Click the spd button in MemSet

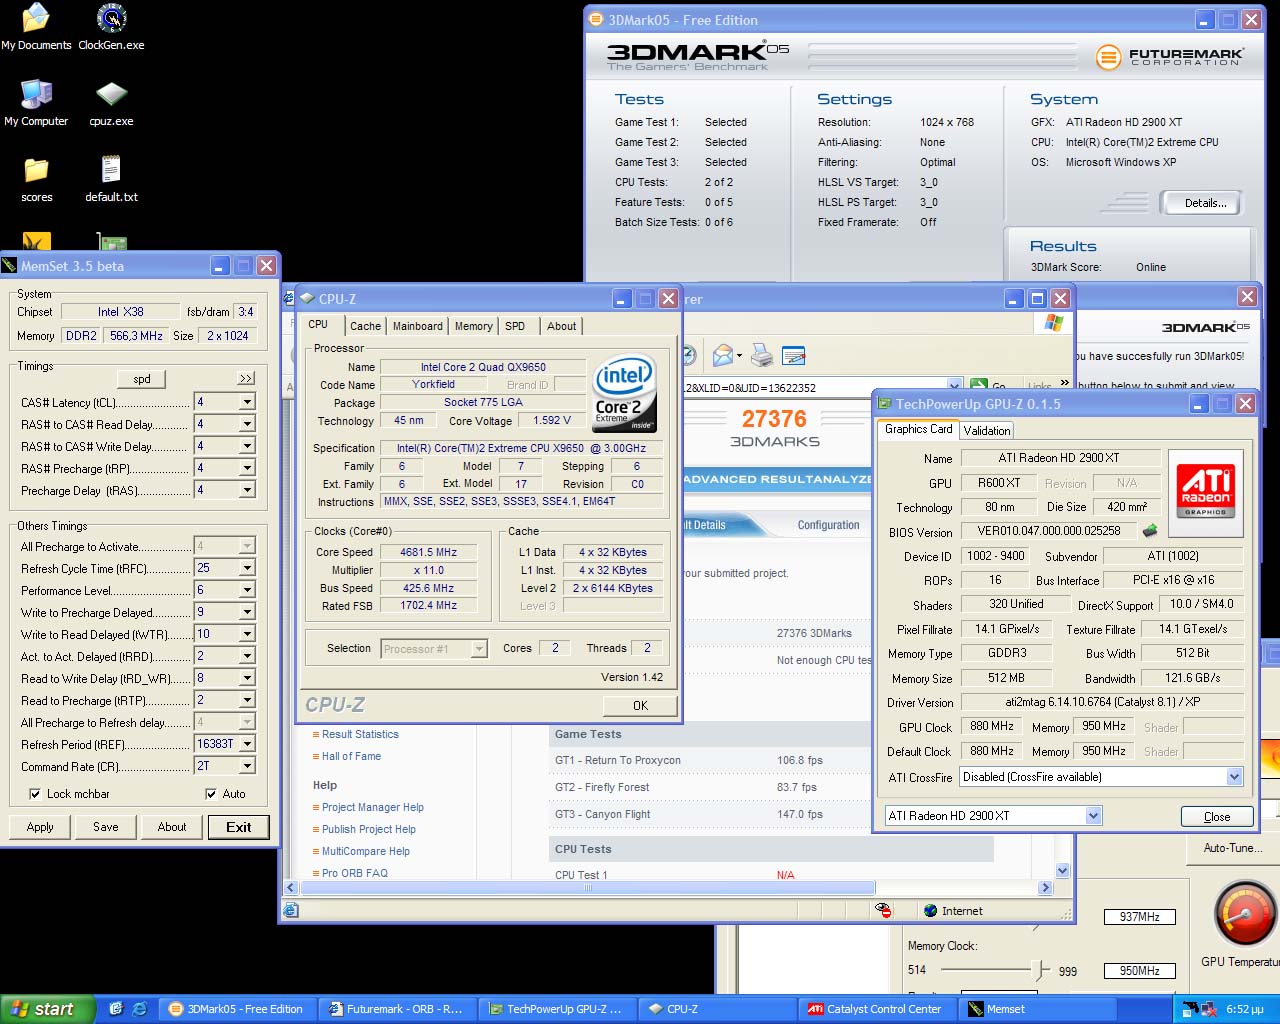tap(142, 379)
